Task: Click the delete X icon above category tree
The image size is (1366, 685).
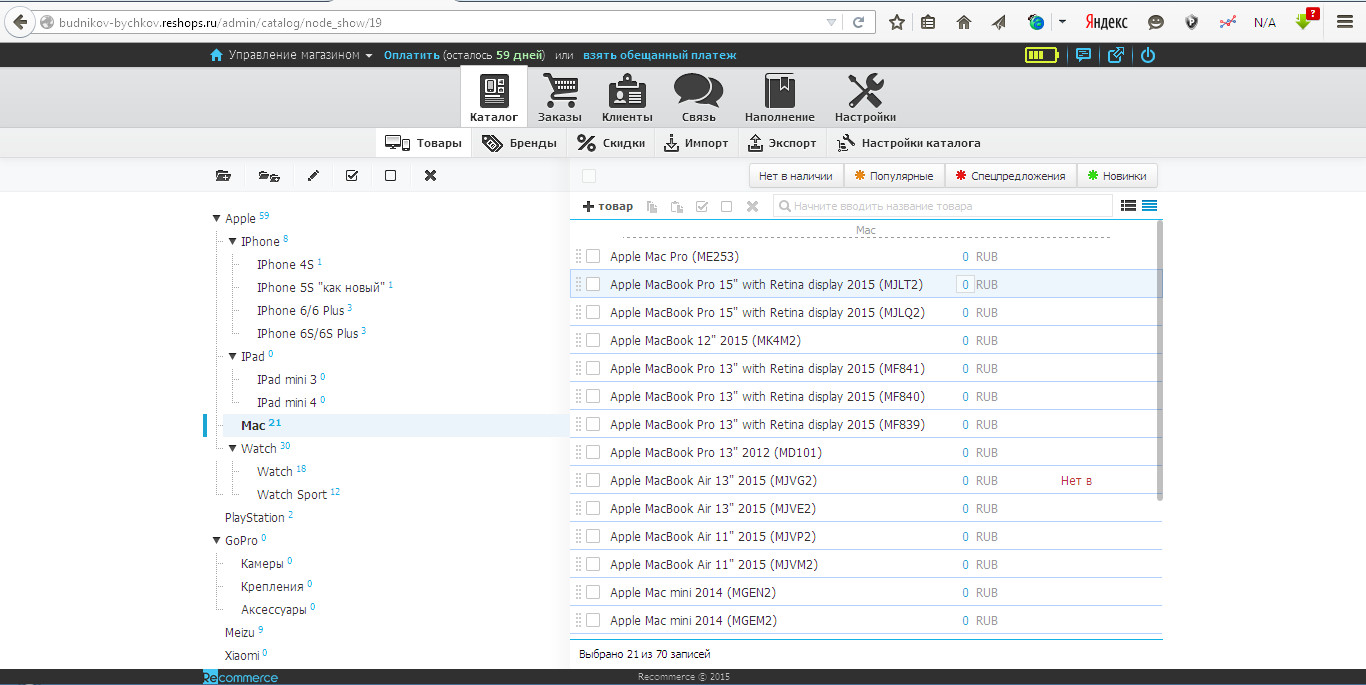Action: point(430,176)
